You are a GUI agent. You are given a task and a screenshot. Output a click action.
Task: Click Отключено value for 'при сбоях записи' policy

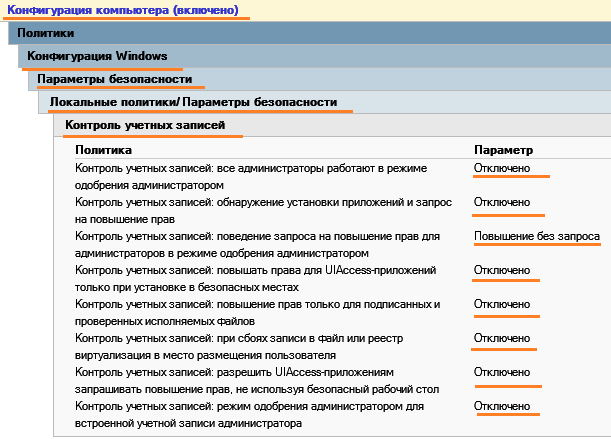click(502, 338)
